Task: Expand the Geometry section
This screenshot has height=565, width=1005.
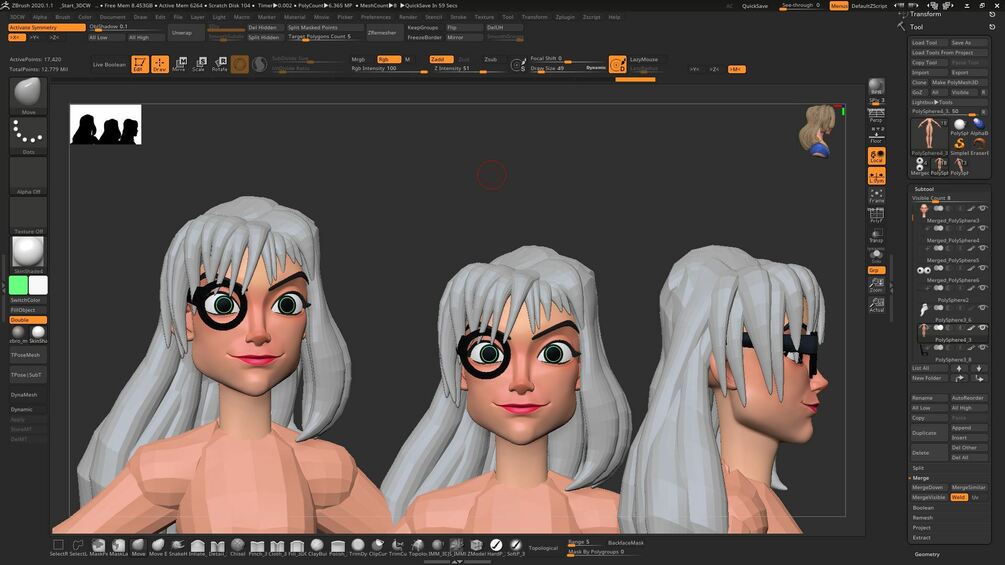Action: pyautogui.click(x=927, y=554)
